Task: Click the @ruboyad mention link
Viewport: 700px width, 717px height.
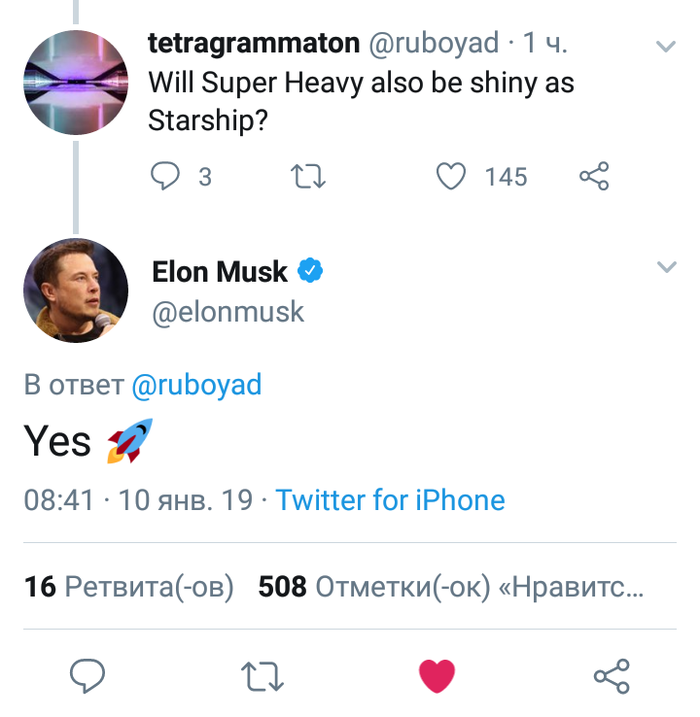Action: point(197,385)
